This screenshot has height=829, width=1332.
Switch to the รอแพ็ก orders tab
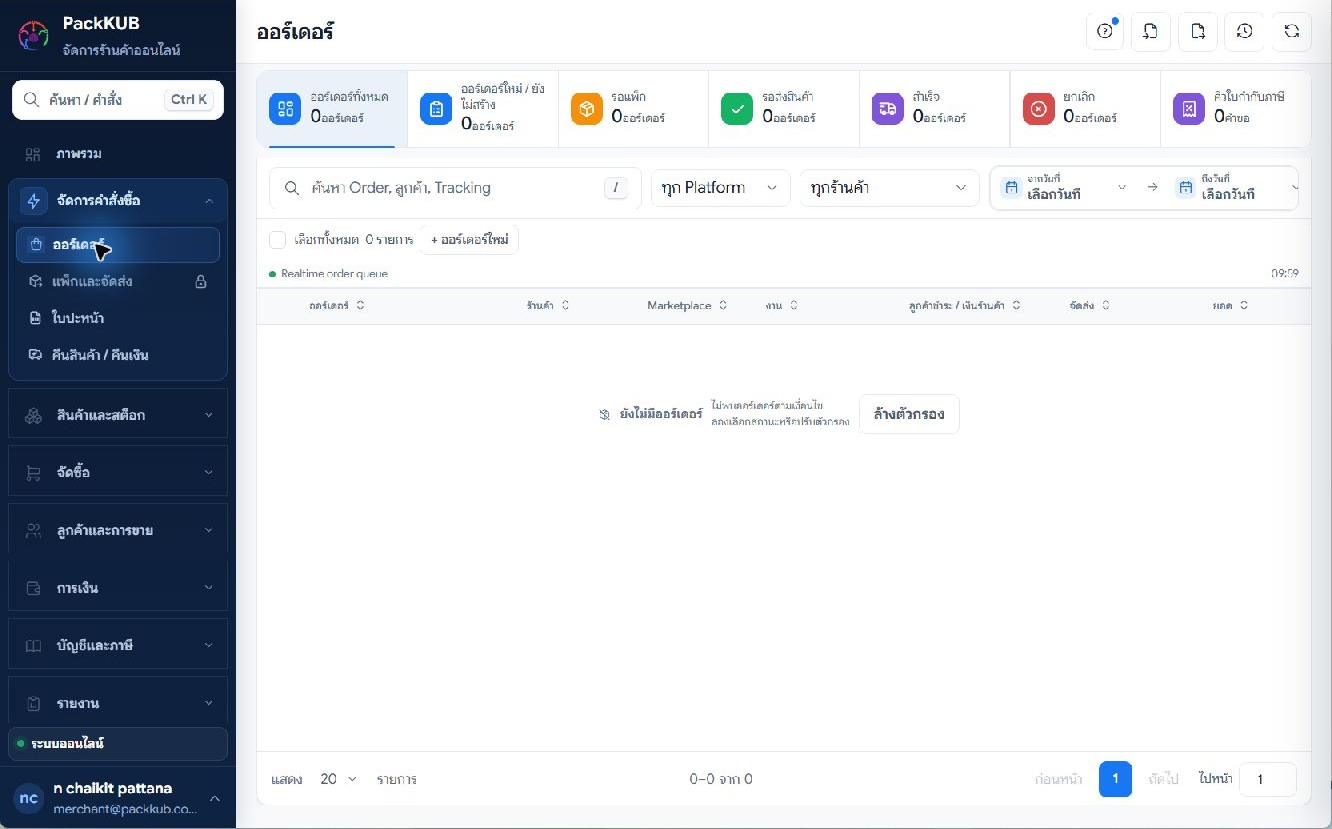[x=633, y=109]
